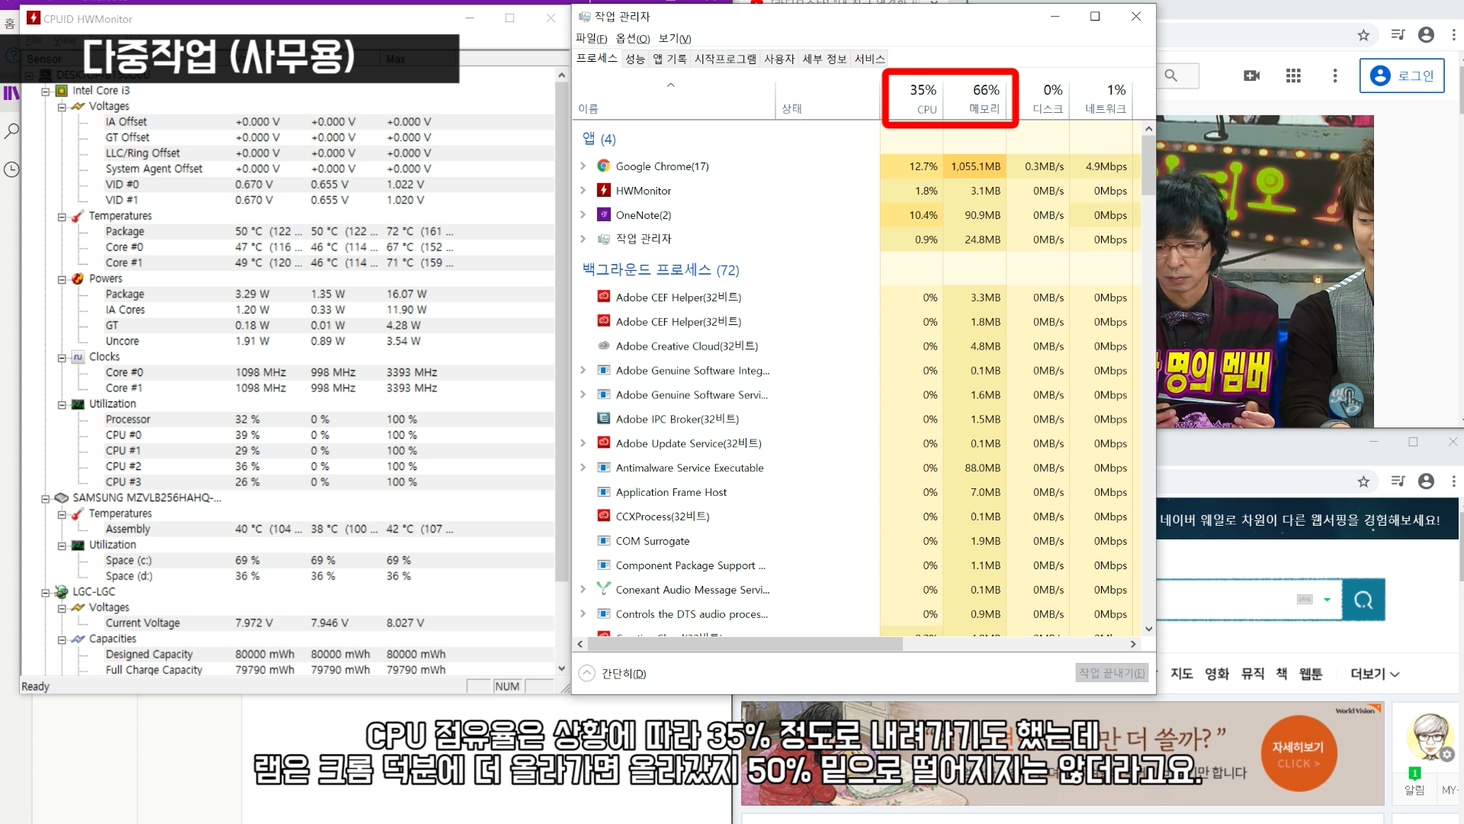Click the Google Chrome icon in process list
1464x824 pixels.
coord(604,166)
